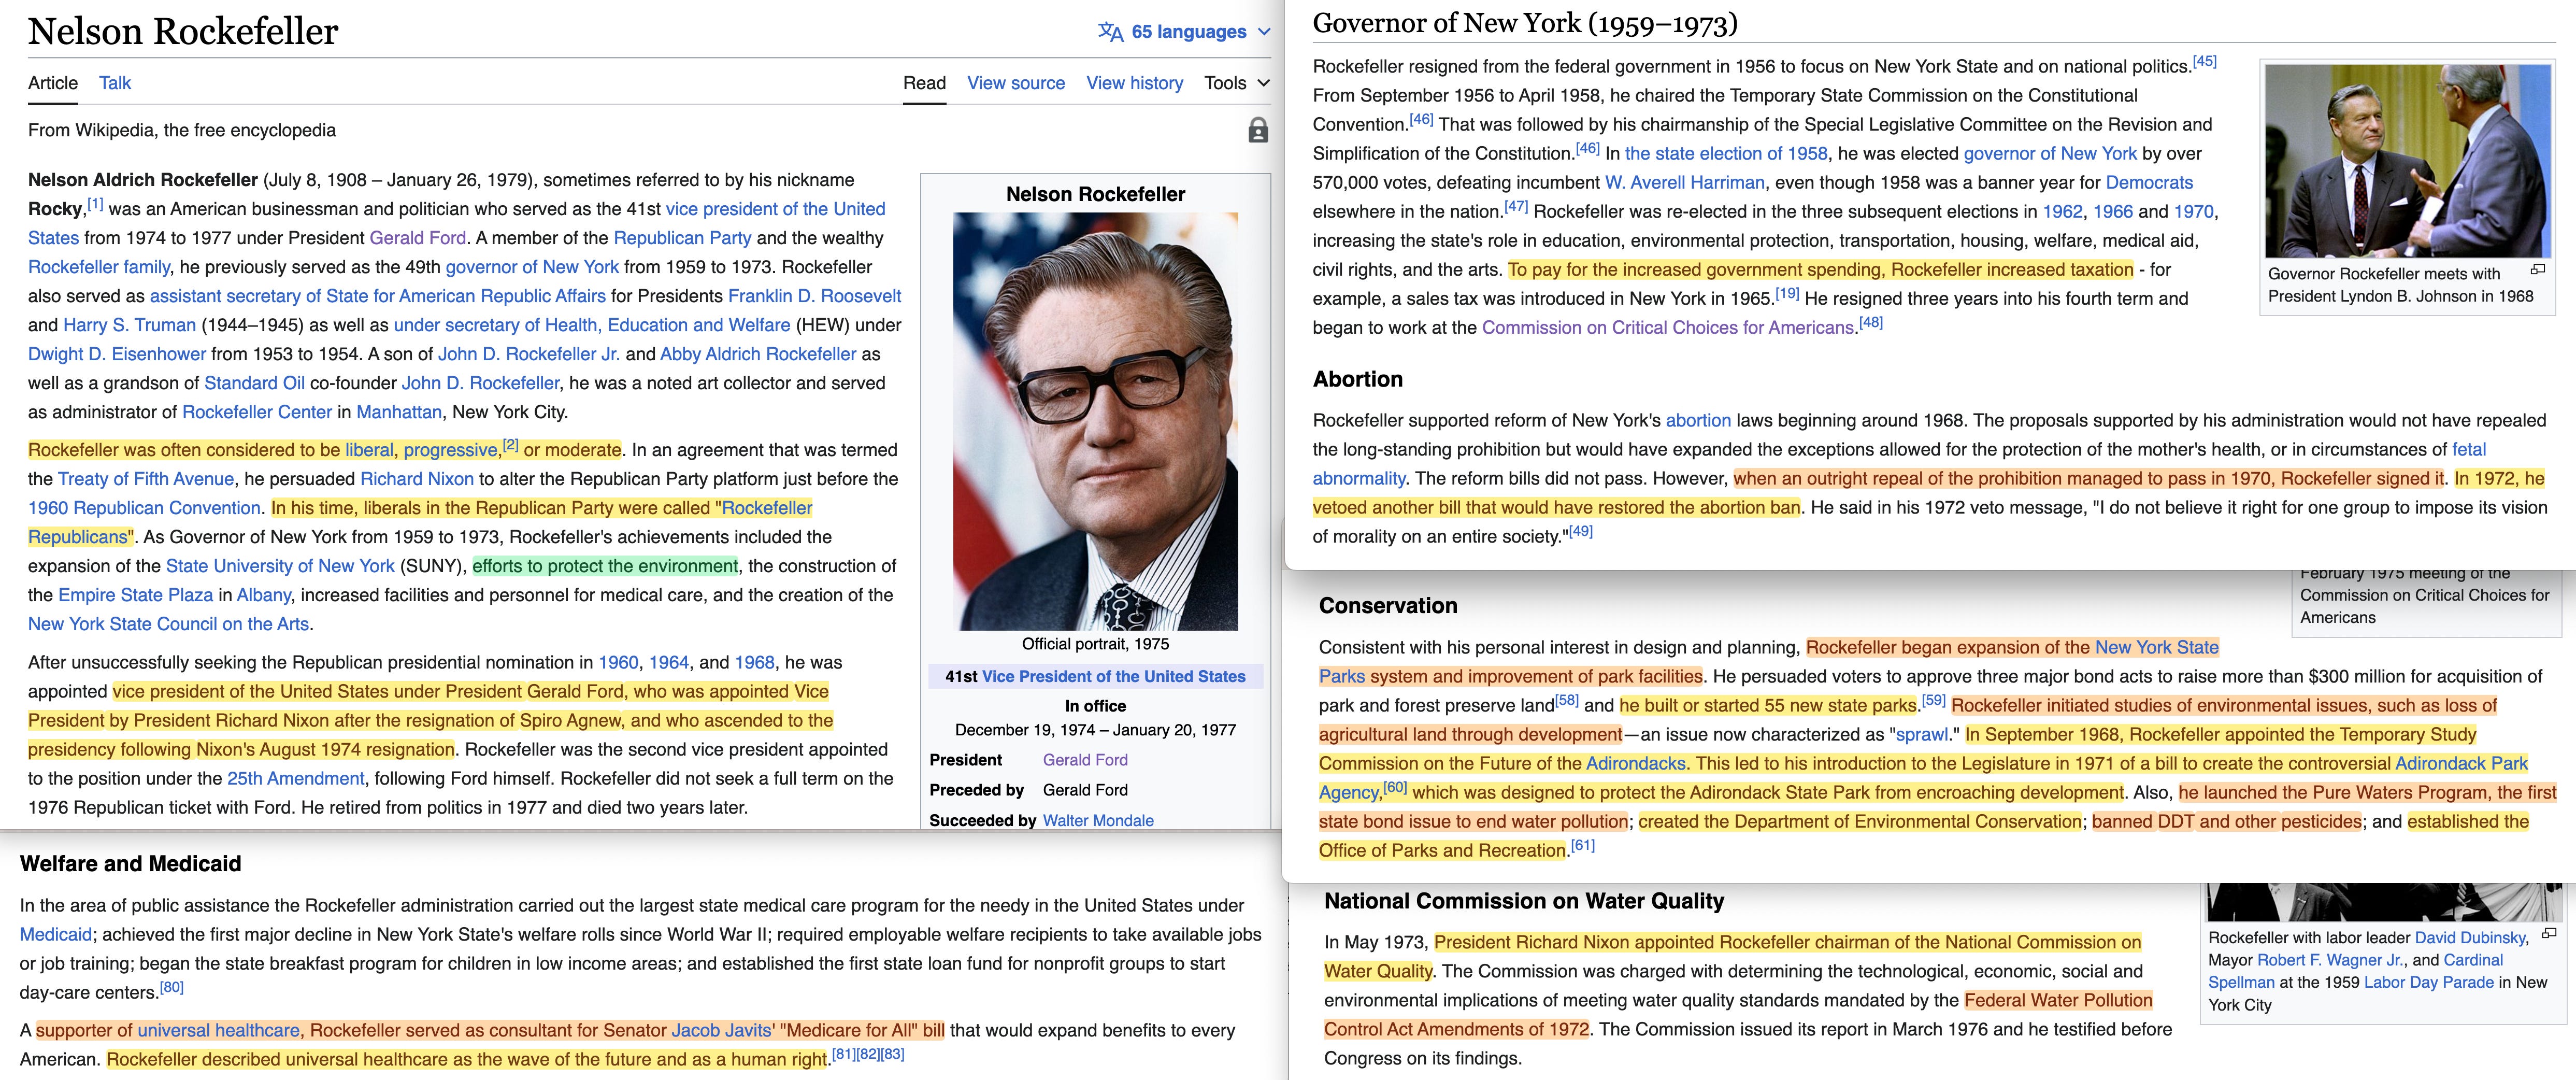
Task: Open the 1964 presidential nomination link
Action: [668, 662]
